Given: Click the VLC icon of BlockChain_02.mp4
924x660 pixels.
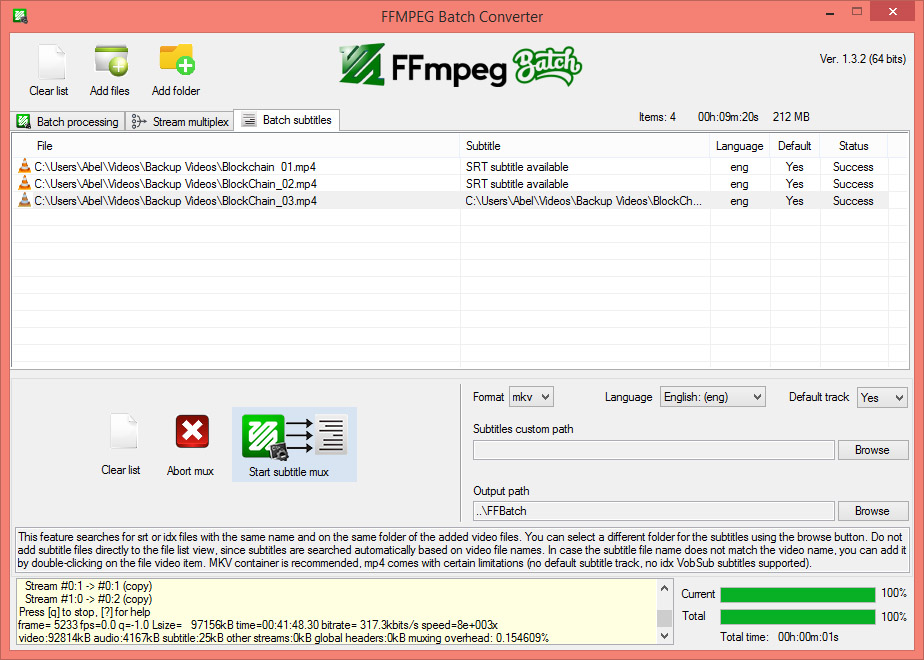Looking at the screenshot, I should (x=24, y=183).
